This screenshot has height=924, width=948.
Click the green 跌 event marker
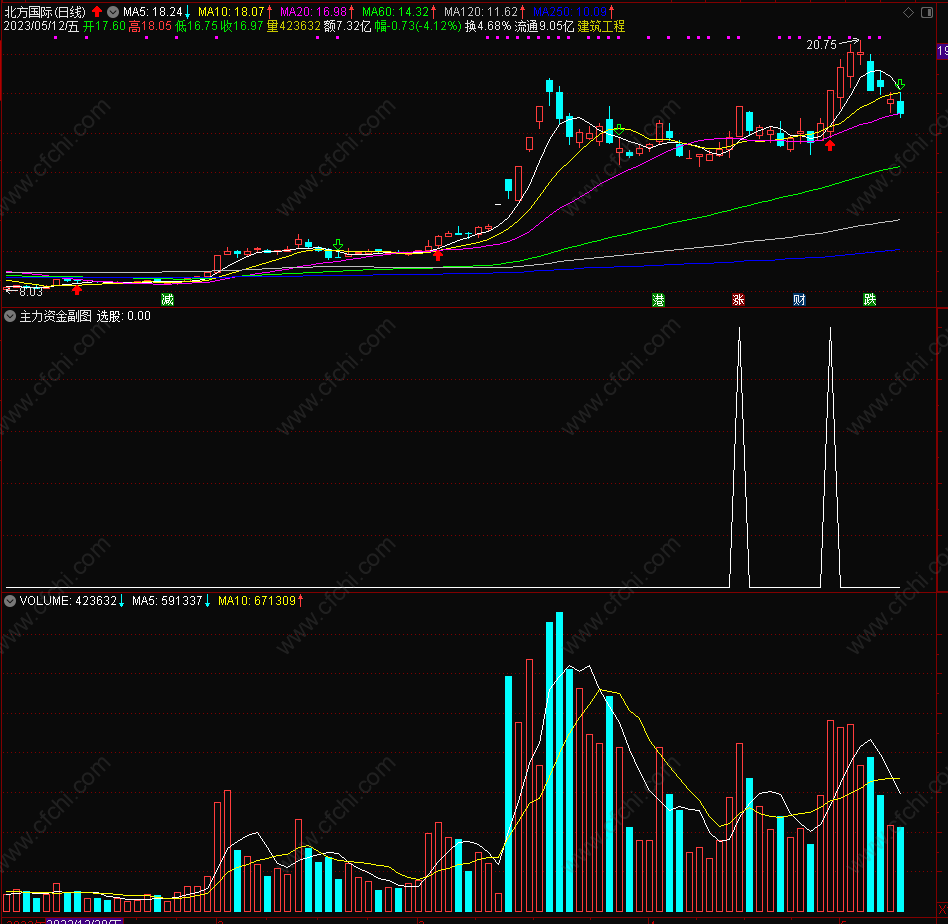tap(869, 299)
